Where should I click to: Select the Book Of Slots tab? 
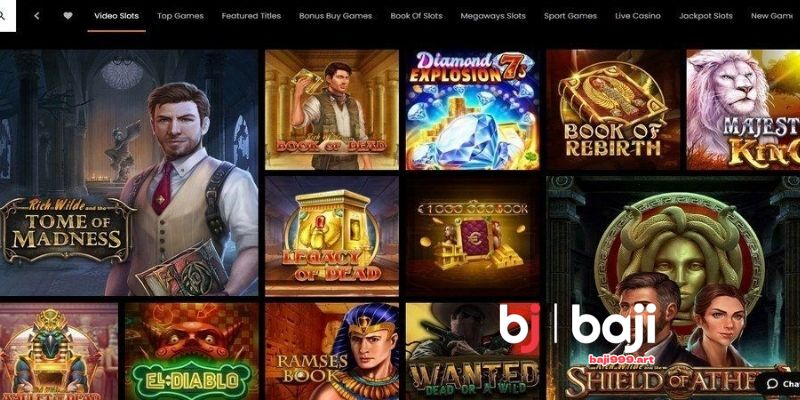(x=416, y=16)
